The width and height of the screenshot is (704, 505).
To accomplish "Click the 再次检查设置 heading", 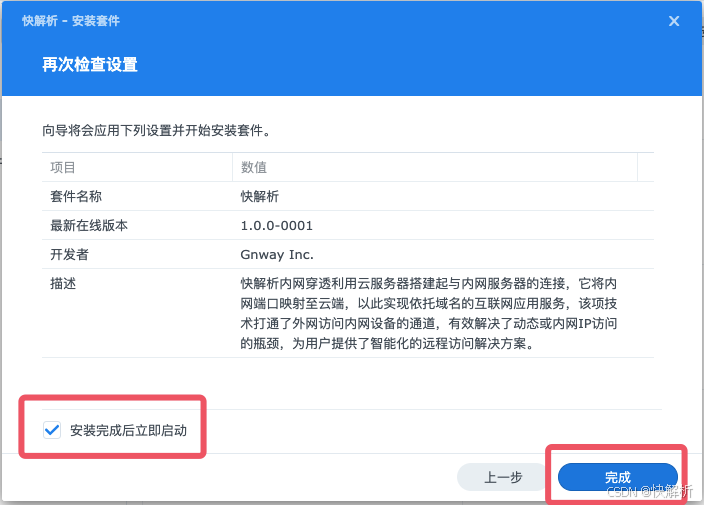I will pyautogui.click(x=90, y=65).
